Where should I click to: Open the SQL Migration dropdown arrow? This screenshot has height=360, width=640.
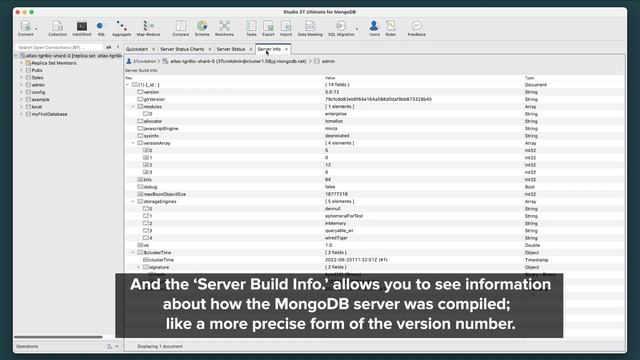(357, 29)
